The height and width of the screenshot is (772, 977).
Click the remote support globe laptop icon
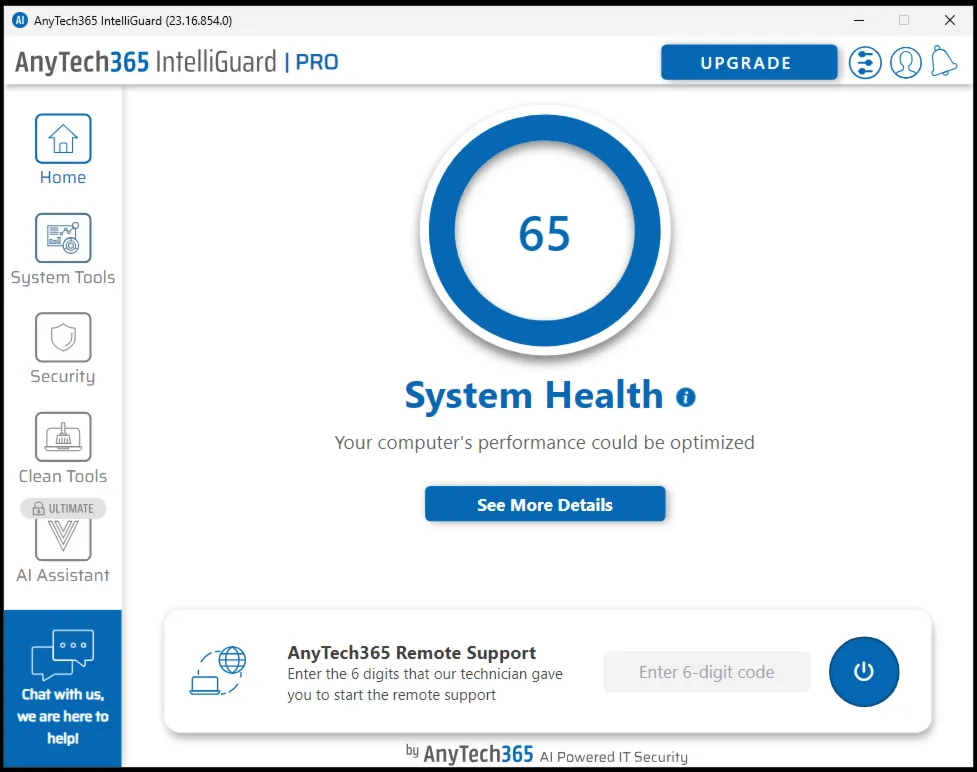click(218, 671)
